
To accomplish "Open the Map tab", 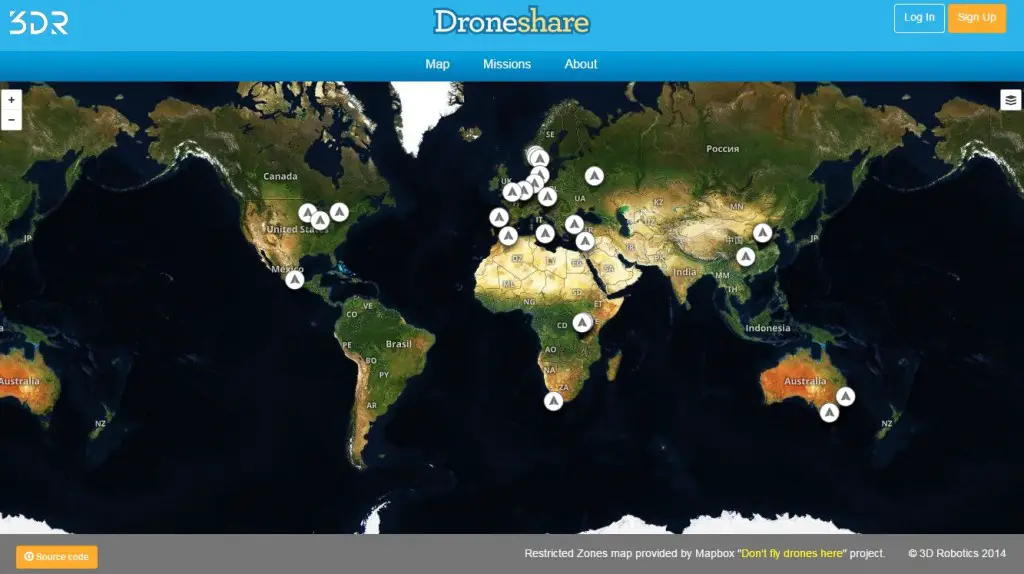I will click(438, 64).
